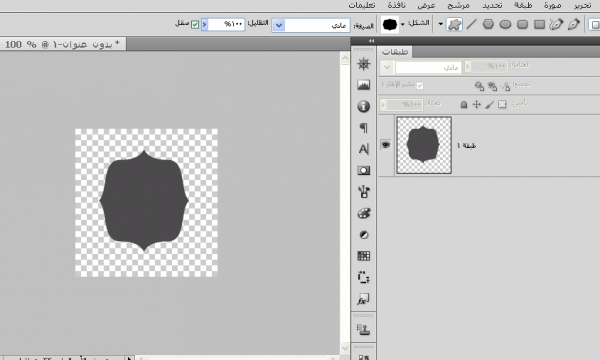Screen dimensions: 600x360
Task: Toggle lock position move icon
Action: [x=476, y=104]
